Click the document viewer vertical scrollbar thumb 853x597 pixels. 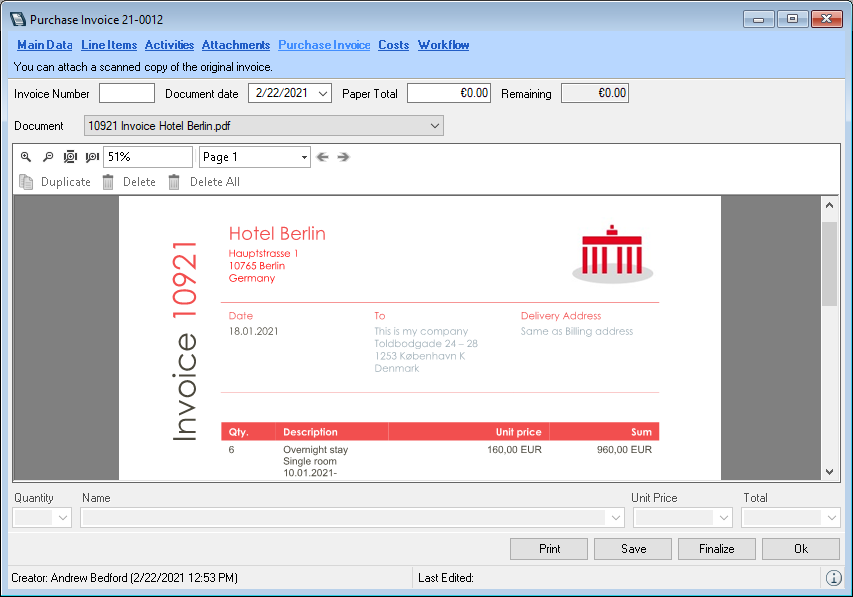(x=829, y=263)
